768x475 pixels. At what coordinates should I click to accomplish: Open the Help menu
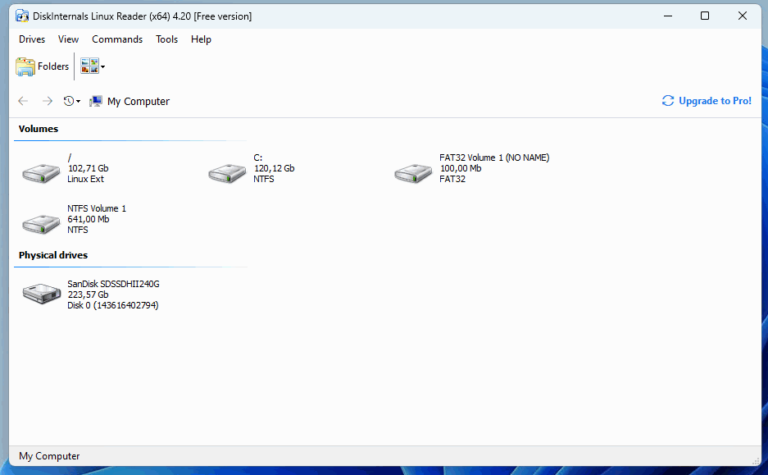(201, 39)
